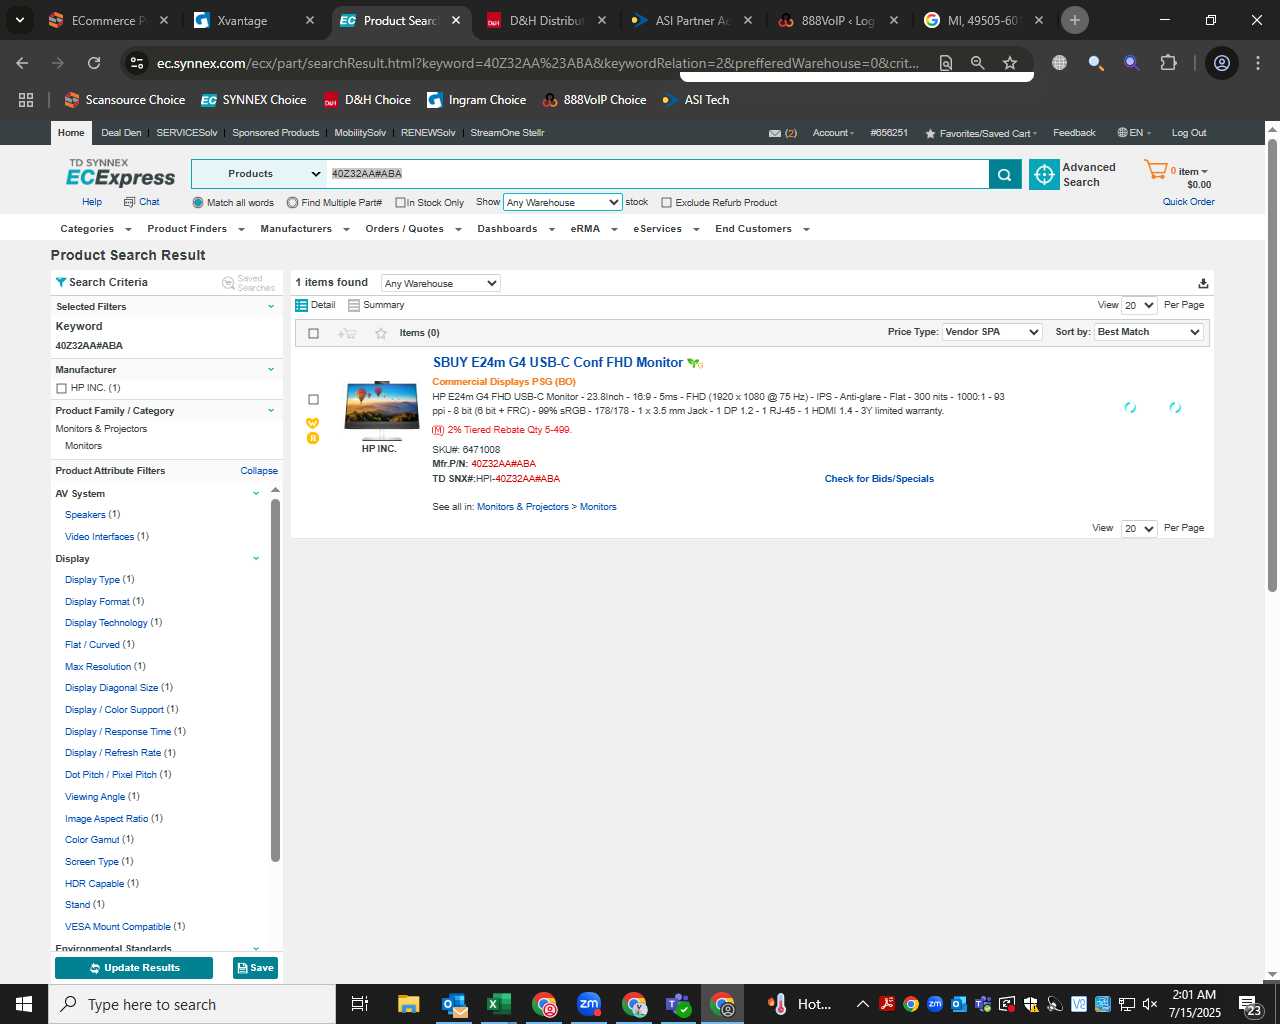Collapse the AV System attribute group

tap(256, 494)
